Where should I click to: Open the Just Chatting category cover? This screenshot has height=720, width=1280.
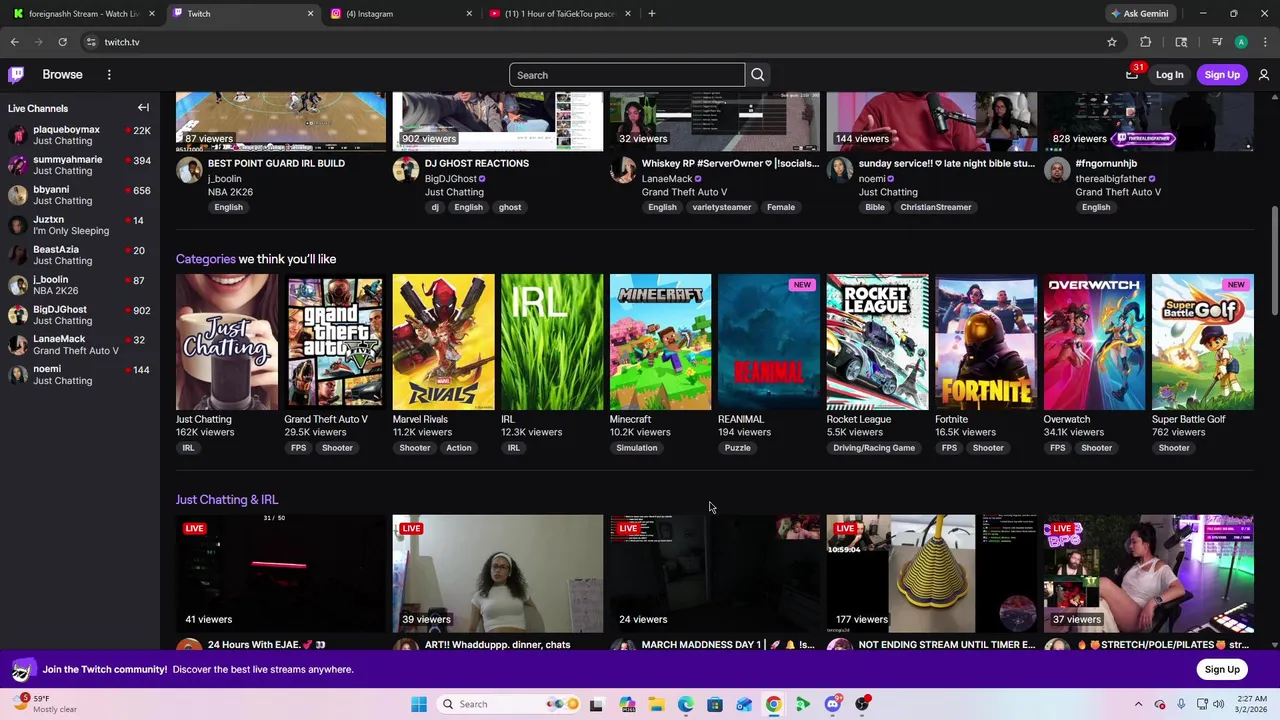(227, 342)
